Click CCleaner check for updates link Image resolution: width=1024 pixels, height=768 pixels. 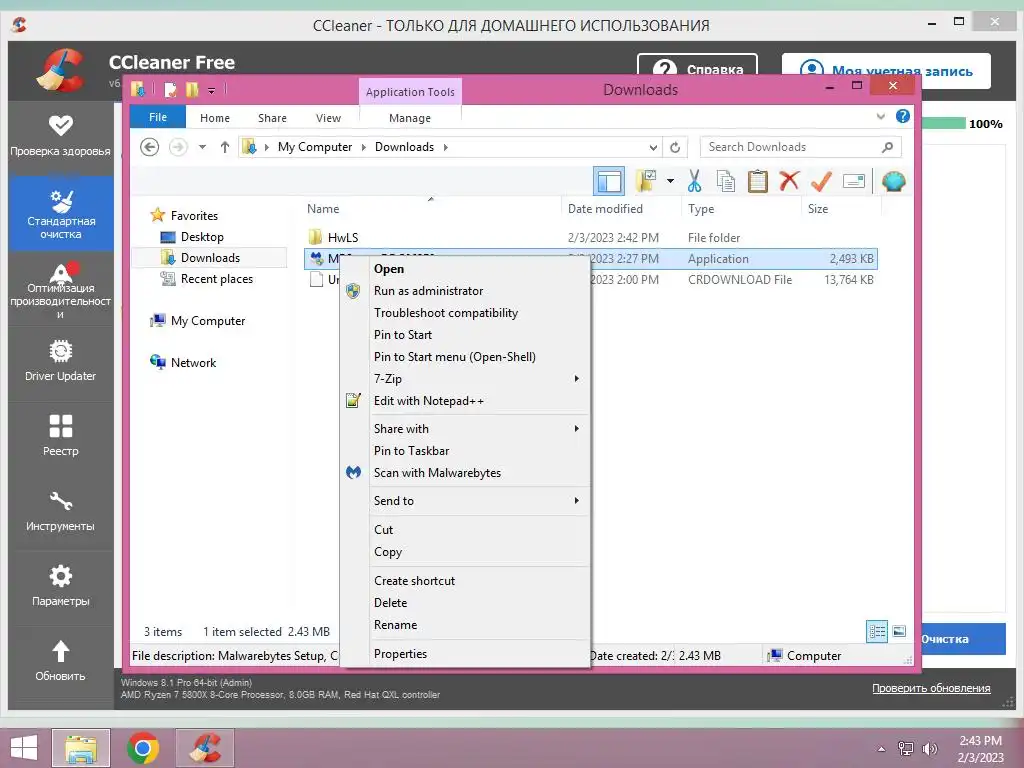pyautogui.click(x=931, y=688)
